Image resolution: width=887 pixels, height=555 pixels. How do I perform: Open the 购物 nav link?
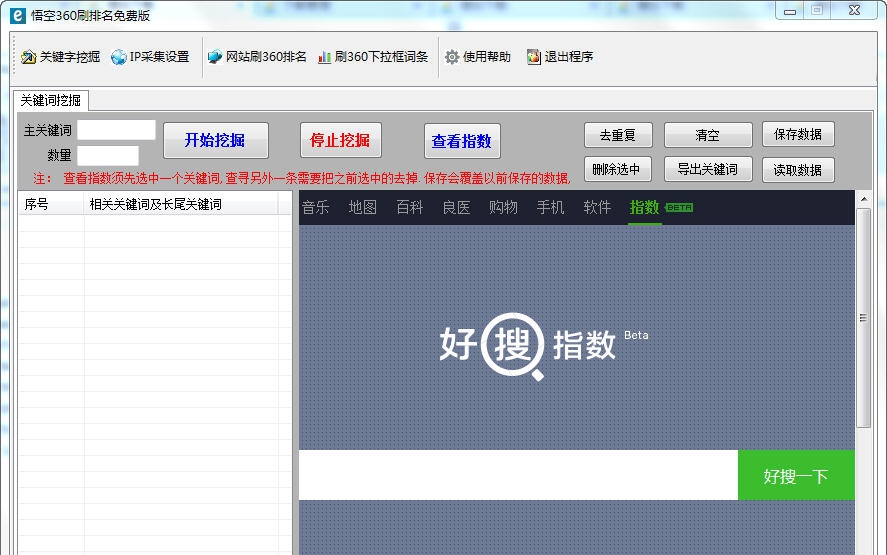[x=503, y=208]
